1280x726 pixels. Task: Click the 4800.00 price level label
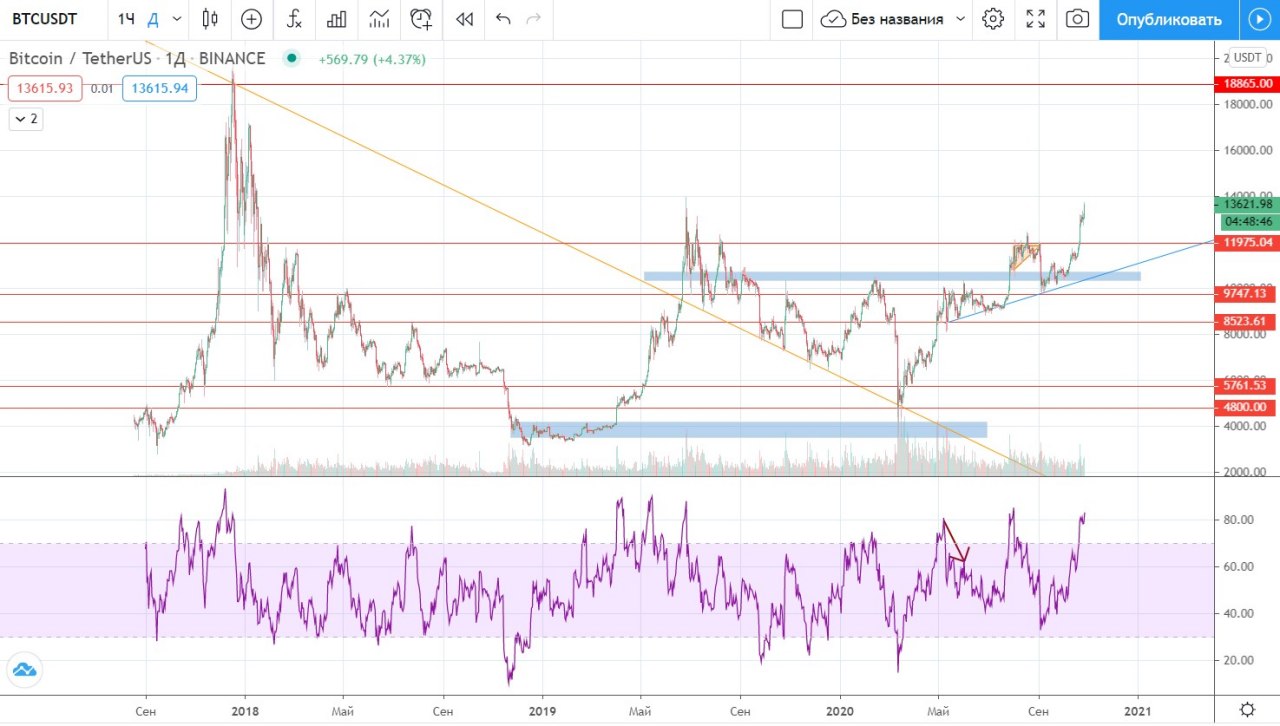tap(1244, 408)
